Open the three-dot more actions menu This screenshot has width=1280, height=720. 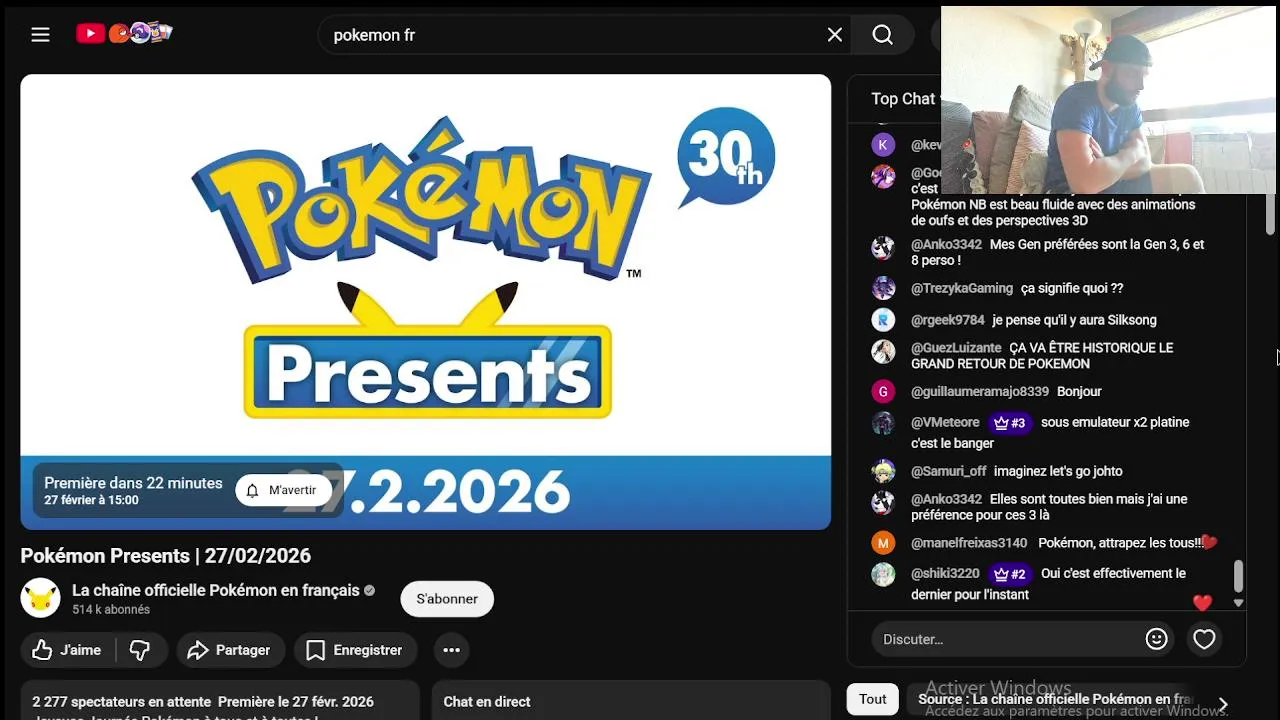click(451, 650)
